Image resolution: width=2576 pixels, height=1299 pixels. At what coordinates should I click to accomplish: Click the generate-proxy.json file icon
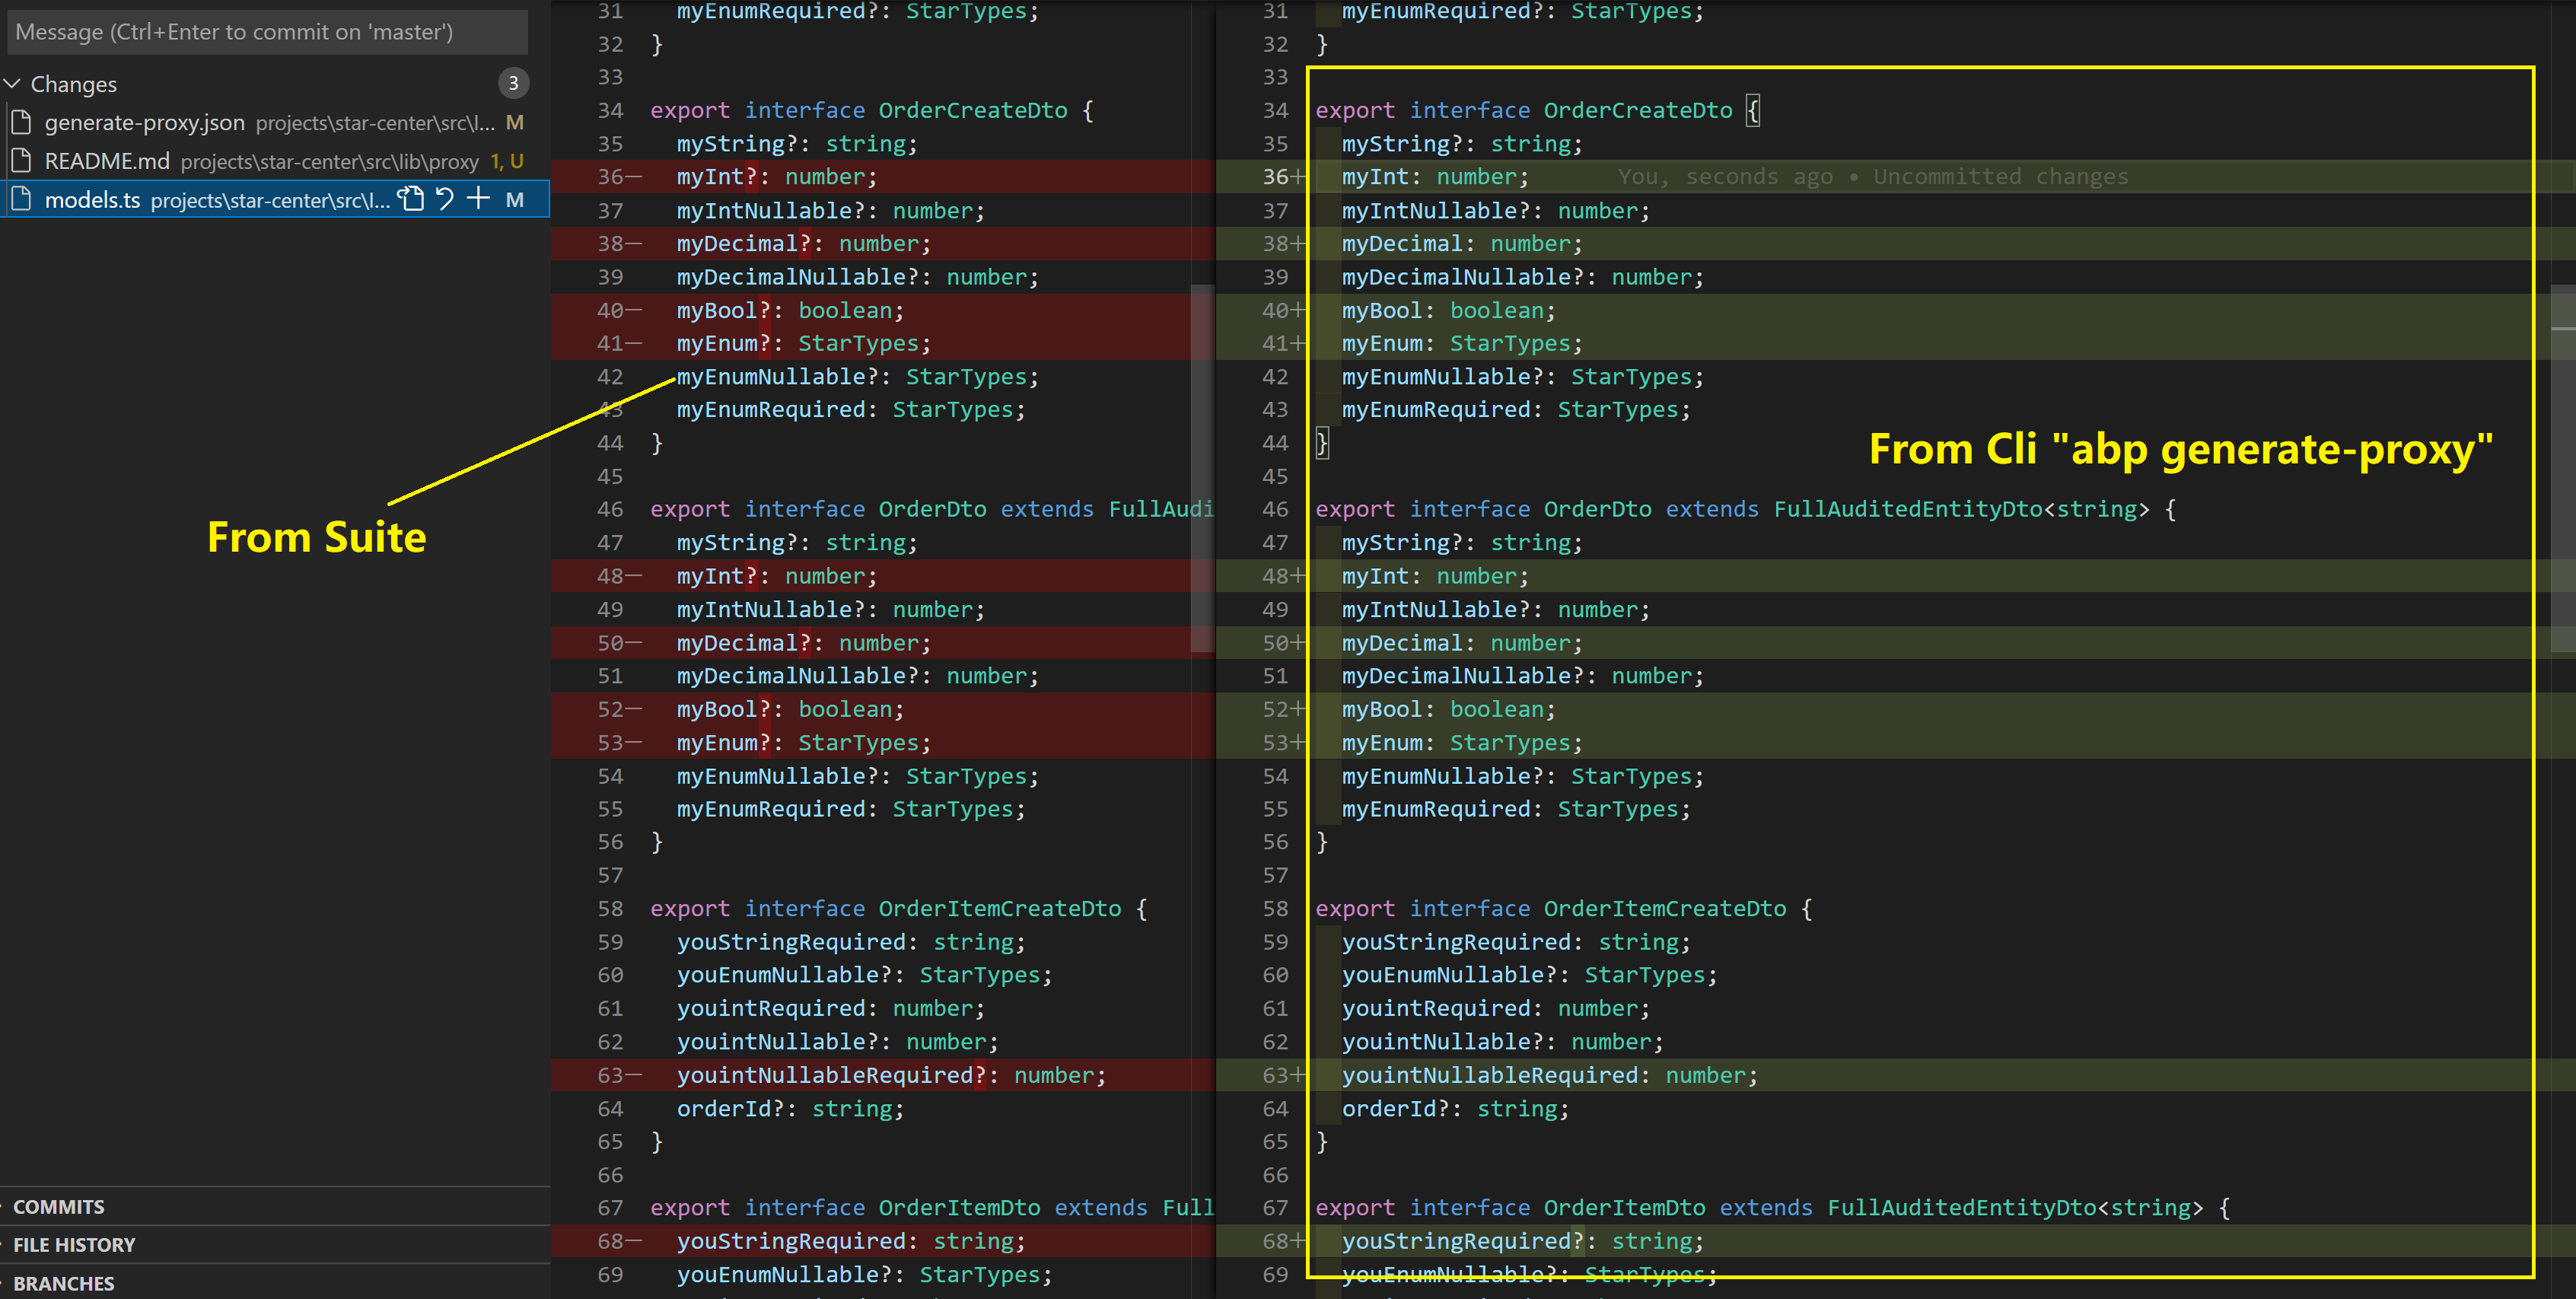click(x=21, y=122)
